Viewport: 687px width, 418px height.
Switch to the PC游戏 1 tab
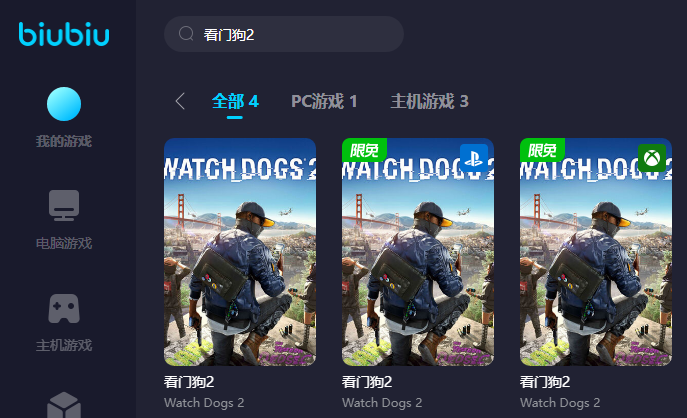324,101
